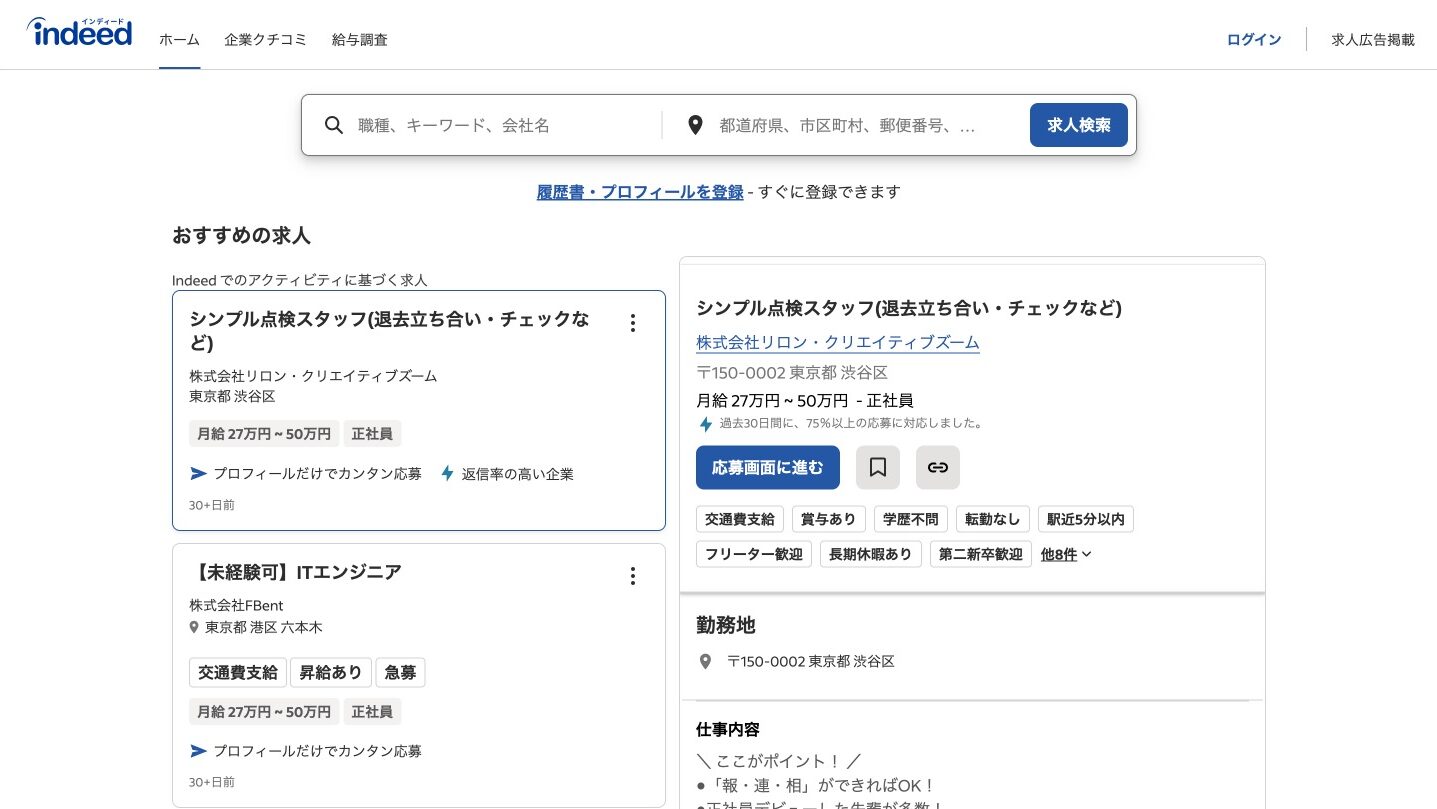This screenshot has width=1437, height=809.
Task: Open 求人広告掲載 link
Action: point(1372,40)
